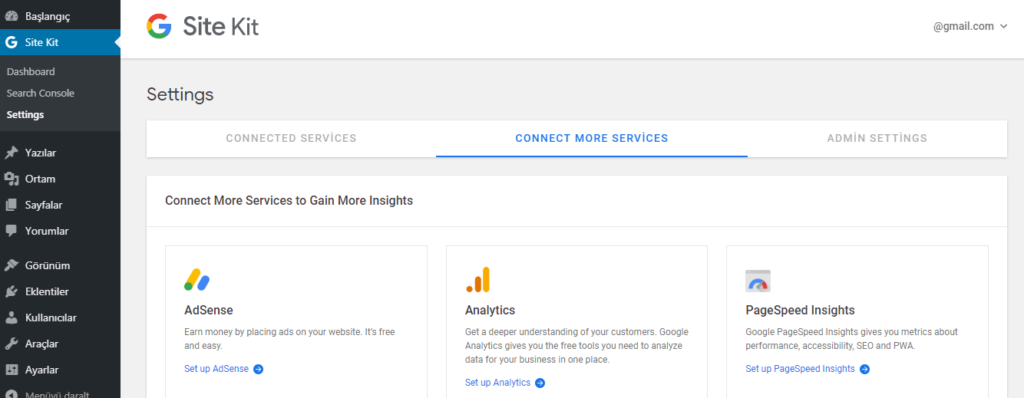Click the AdSense service icon
The image size is (1024, 398).
(197, 280)
